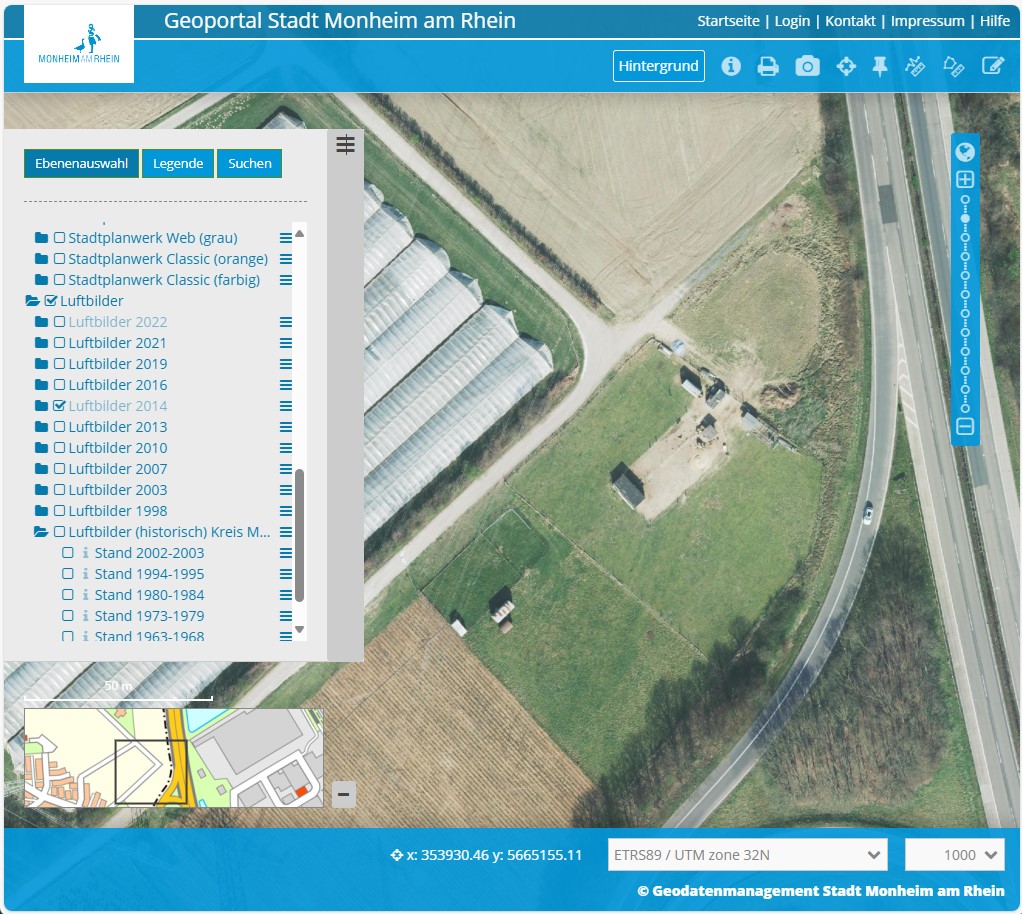Go to Startseite
Image resolution: width=1022 pixels, height=914 pixels.
pyautogui.click(x=728, y=21)
